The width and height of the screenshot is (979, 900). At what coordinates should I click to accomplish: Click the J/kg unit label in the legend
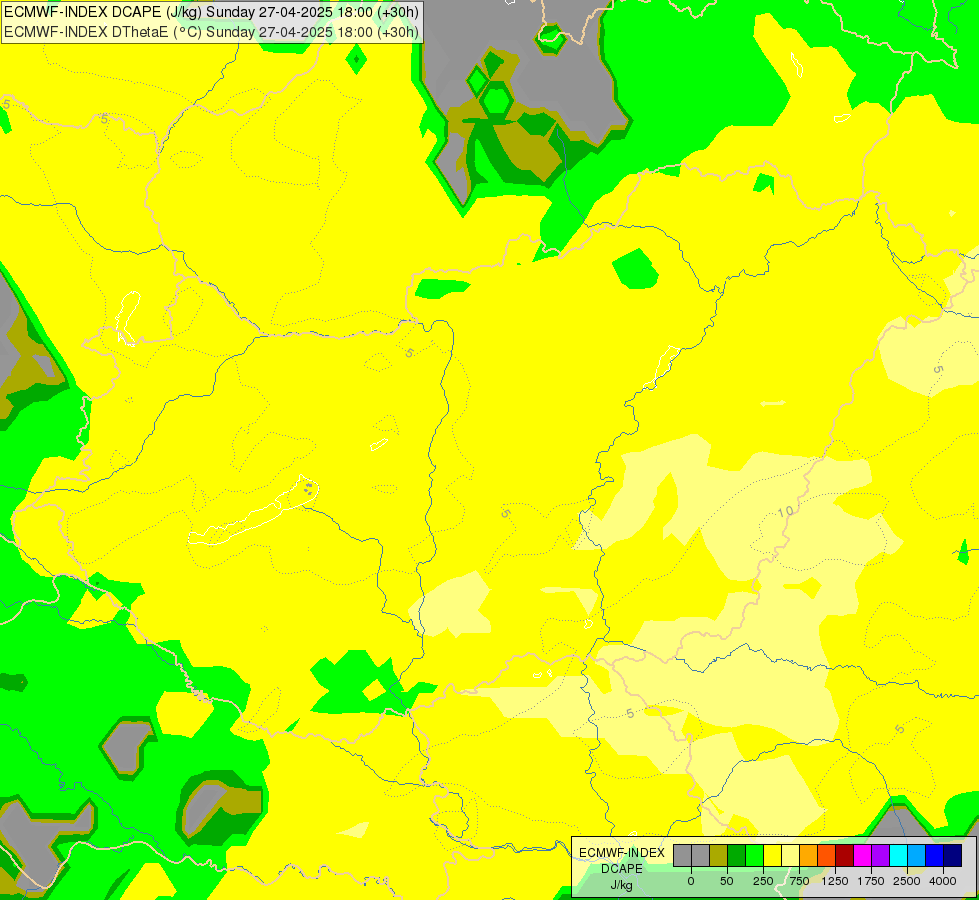coord(621,886)
